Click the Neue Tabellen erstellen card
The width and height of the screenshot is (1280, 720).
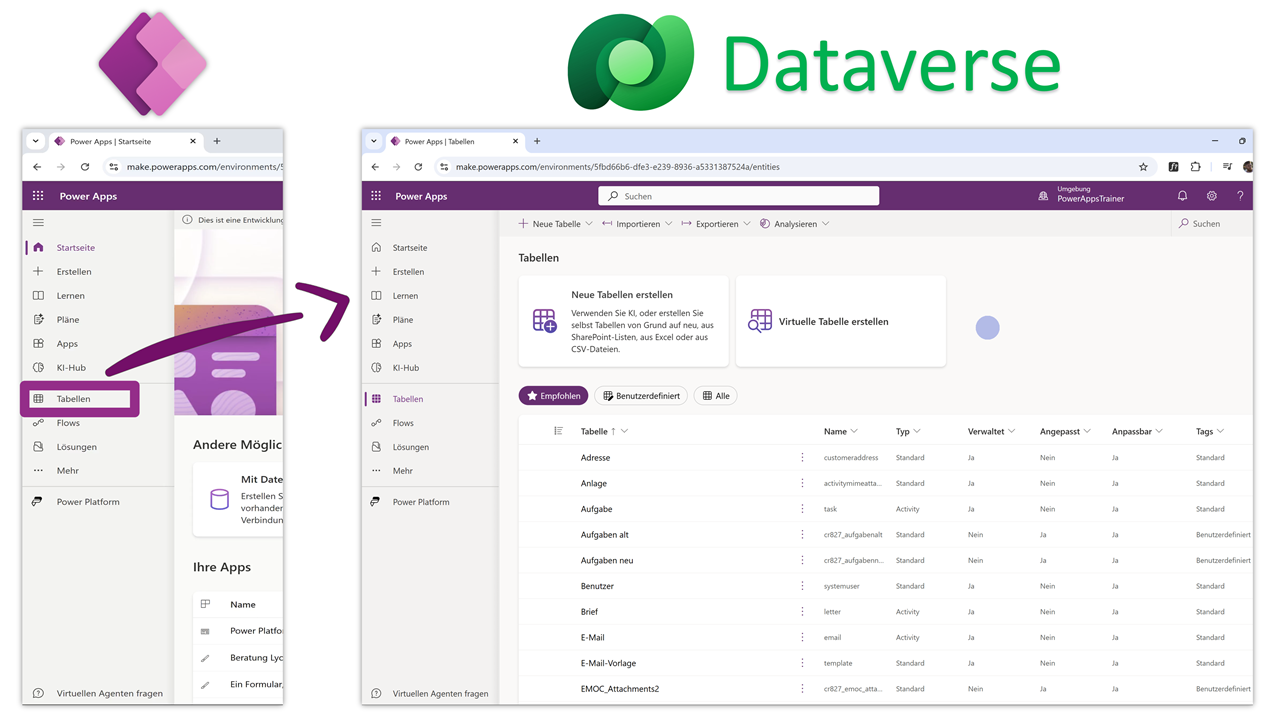624,321
